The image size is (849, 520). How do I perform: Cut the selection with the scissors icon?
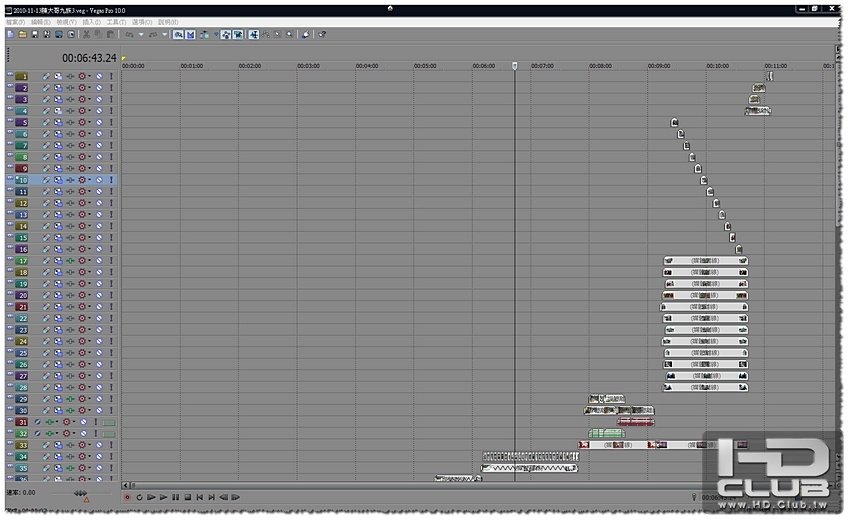(x=86, y=34)
